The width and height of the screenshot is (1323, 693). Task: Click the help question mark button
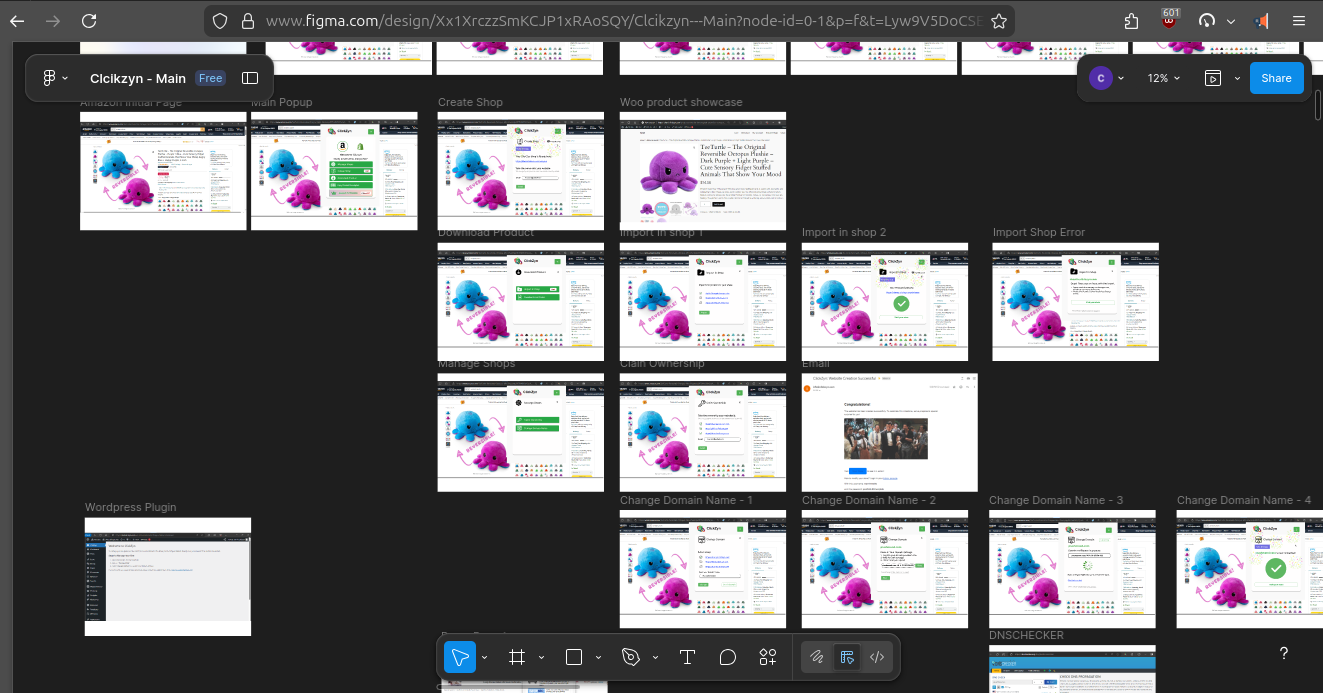click(1284, 653)
